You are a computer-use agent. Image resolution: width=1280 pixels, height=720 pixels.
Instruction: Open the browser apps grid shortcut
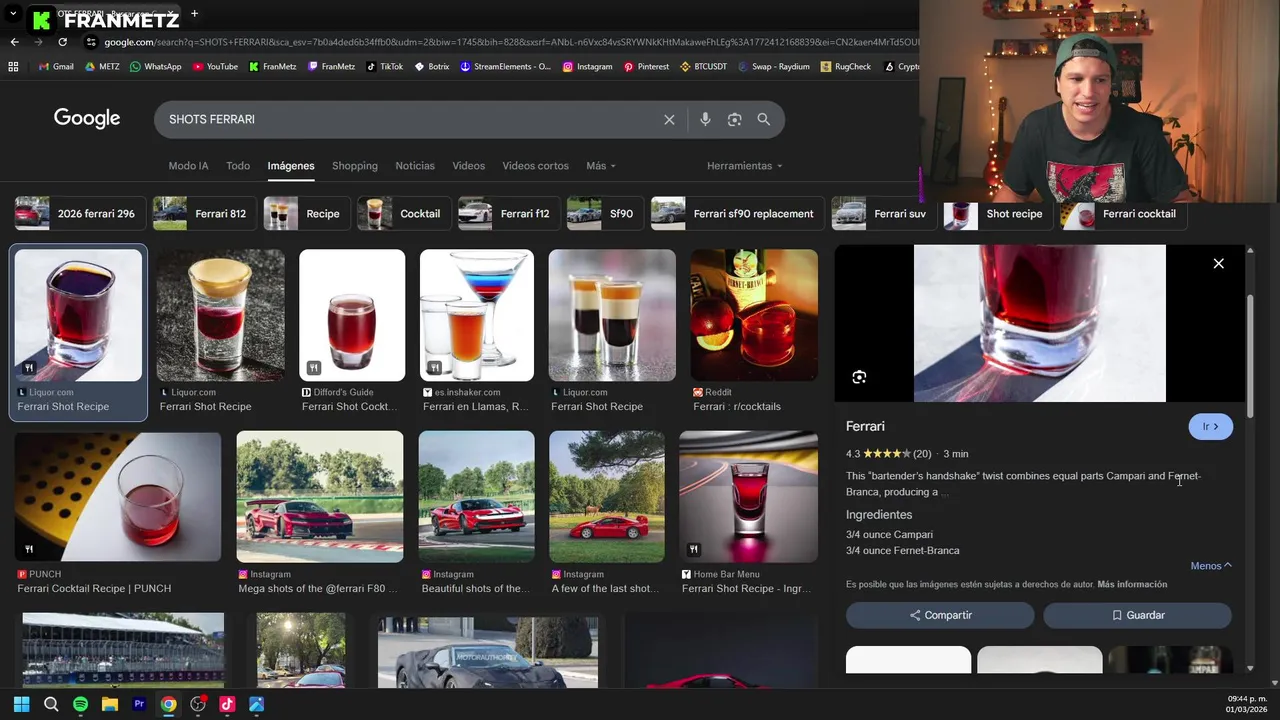click(13, 67)
